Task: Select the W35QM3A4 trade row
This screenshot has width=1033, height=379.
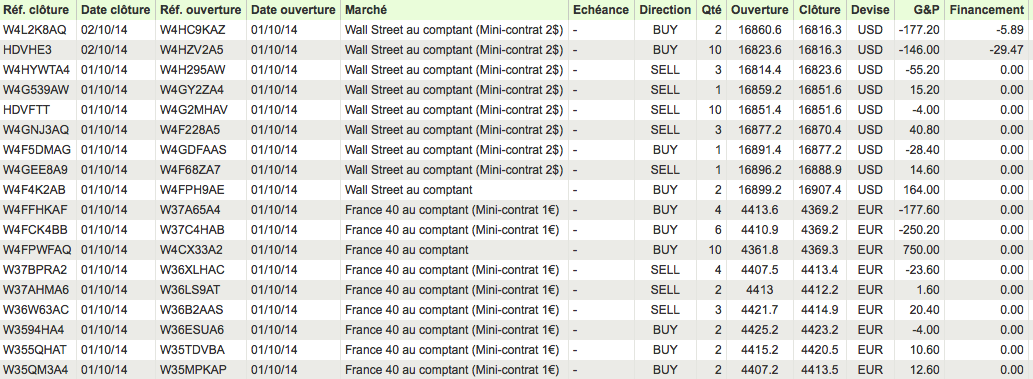Action: point(516,369)
